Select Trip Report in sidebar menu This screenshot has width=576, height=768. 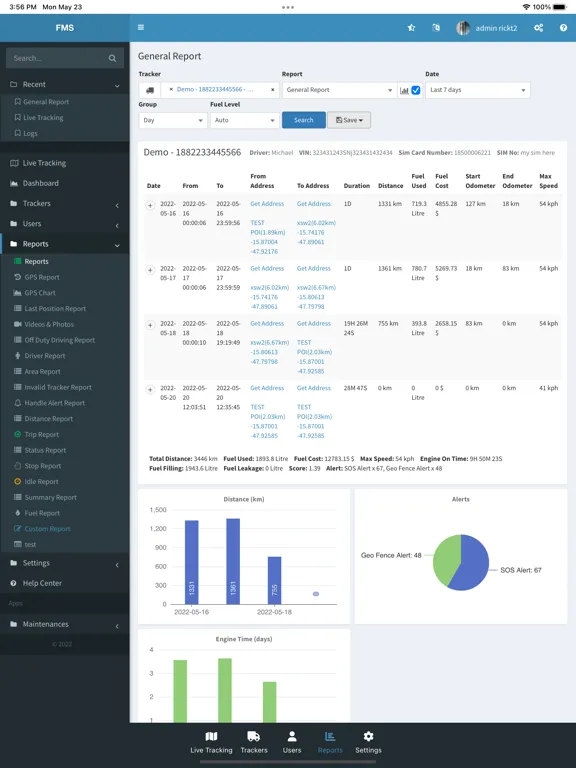point(42,434)
